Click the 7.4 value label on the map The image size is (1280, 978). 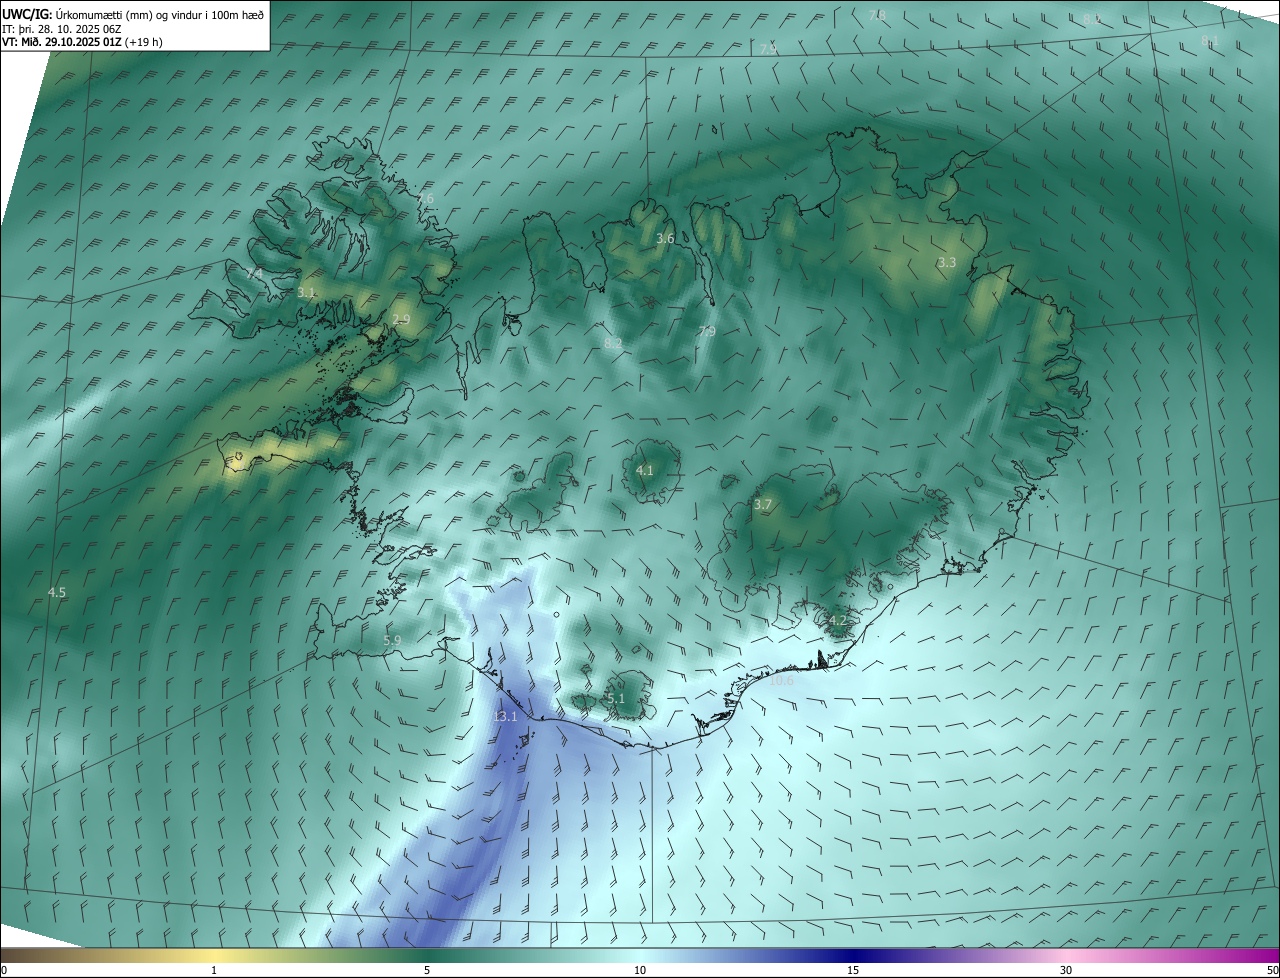tap(254, 274)
